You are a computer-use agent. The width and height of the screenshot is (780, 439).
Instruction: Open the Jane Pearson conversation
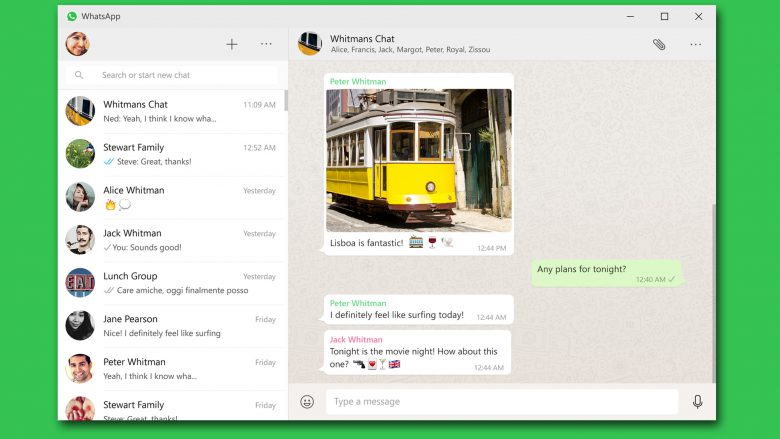172,326
